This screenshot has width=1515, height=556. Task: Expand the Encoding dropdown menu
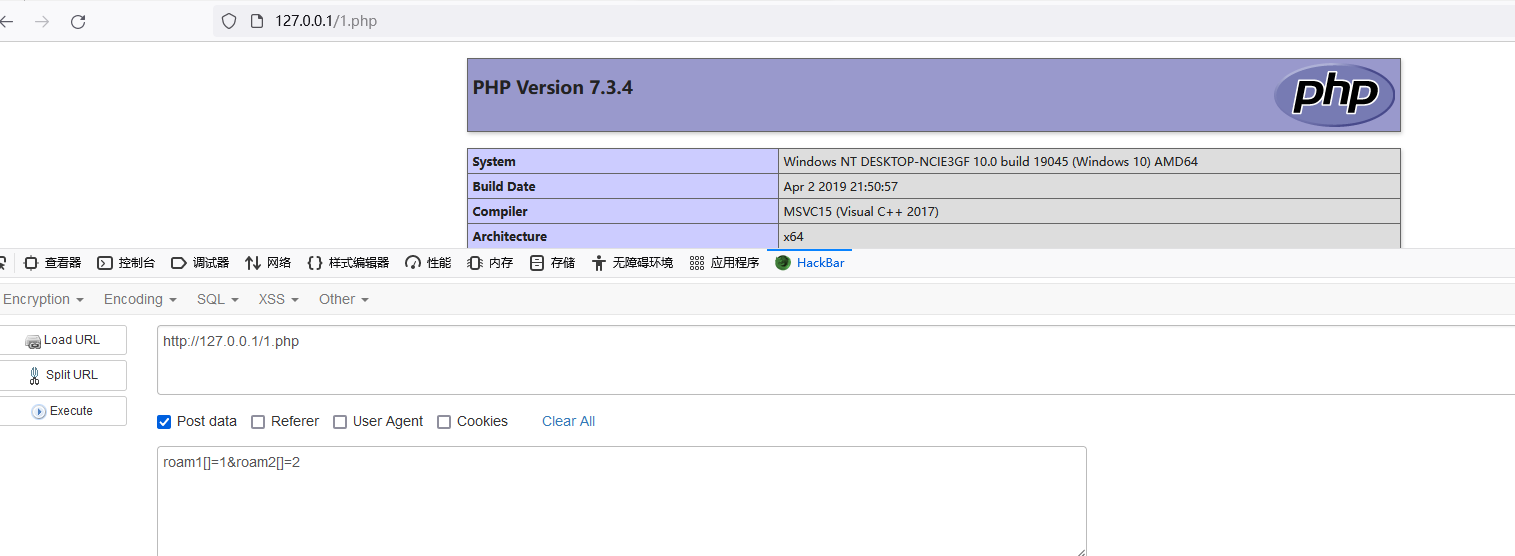[140, 299]
